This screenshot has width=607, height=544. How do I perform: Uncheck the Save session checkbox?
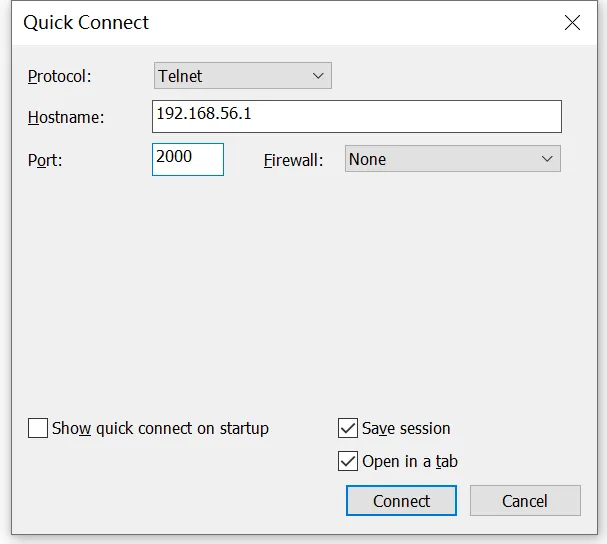(348, 428)
